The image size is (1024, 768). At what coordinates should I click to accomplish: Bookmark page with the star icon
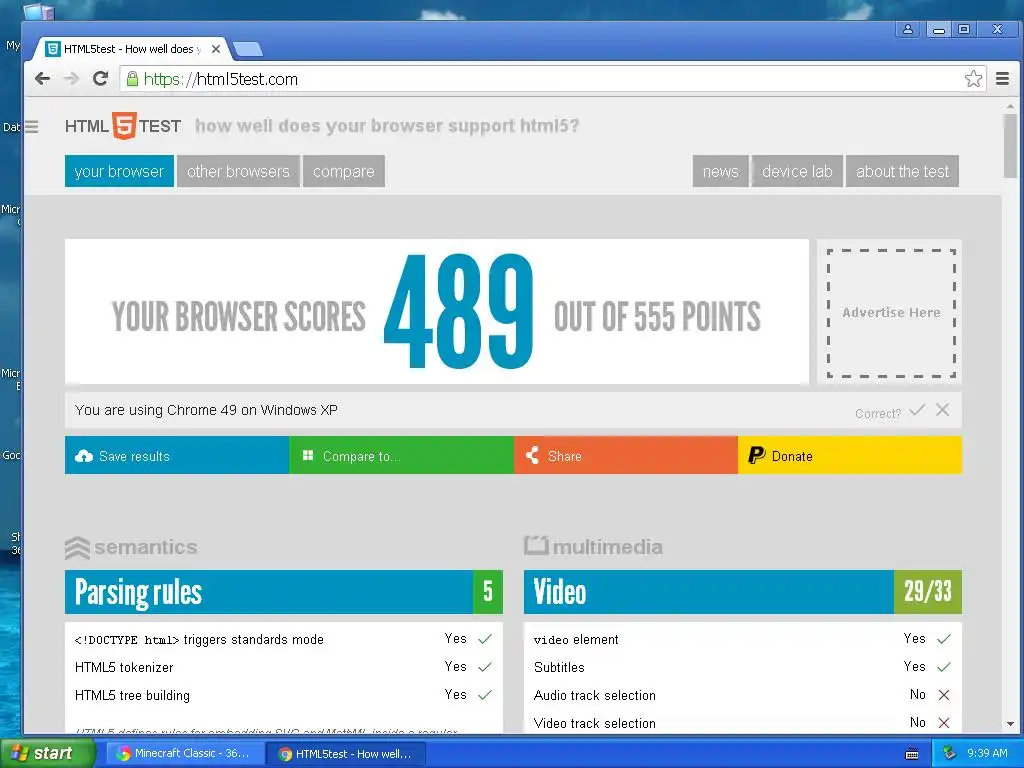973,79
